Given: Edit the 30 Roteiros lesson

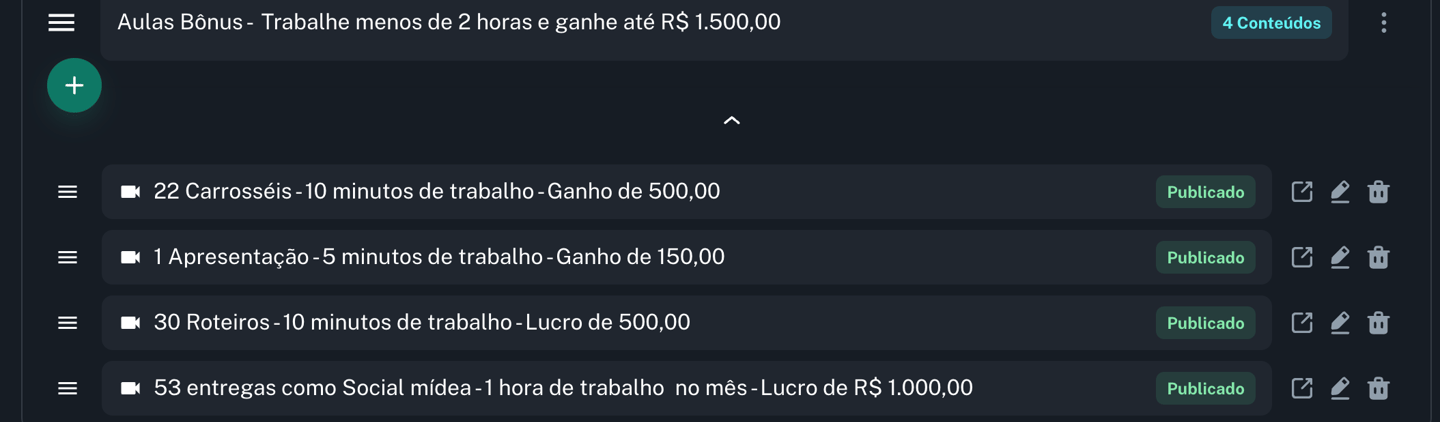Looking at the screenshot, I should point(1340,323).
